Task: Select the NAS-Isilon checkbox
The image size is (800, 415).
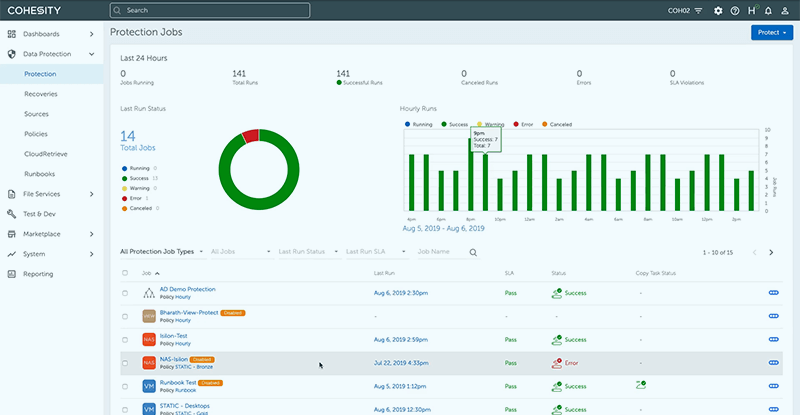Action: pyautogui.click(x=125, y=363)
